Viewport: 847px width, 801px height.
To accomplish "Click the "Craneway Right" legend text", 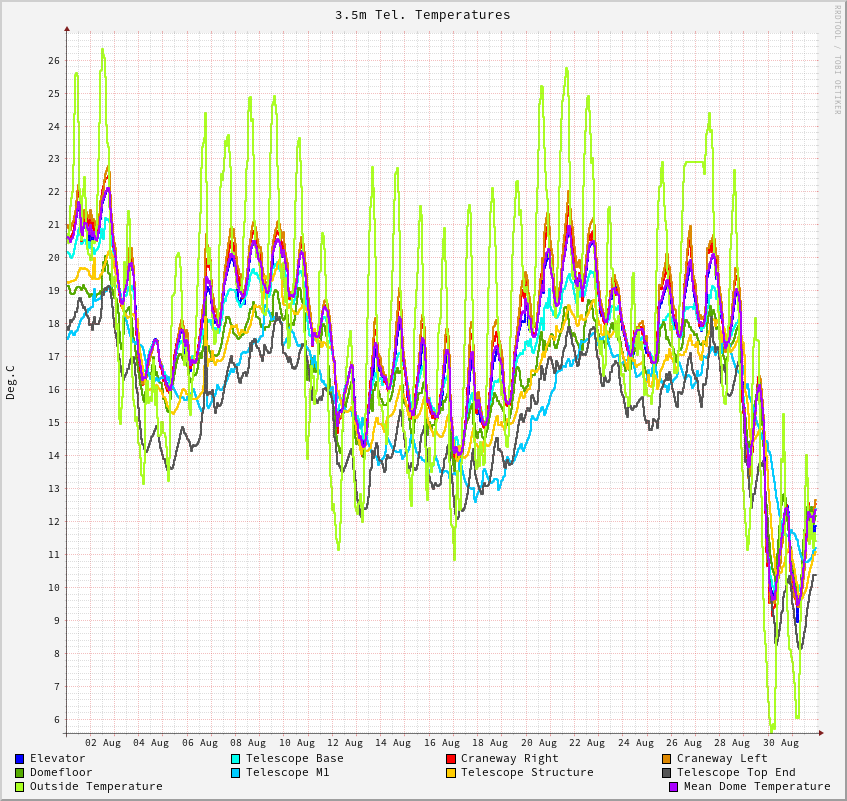I will 510,759.
